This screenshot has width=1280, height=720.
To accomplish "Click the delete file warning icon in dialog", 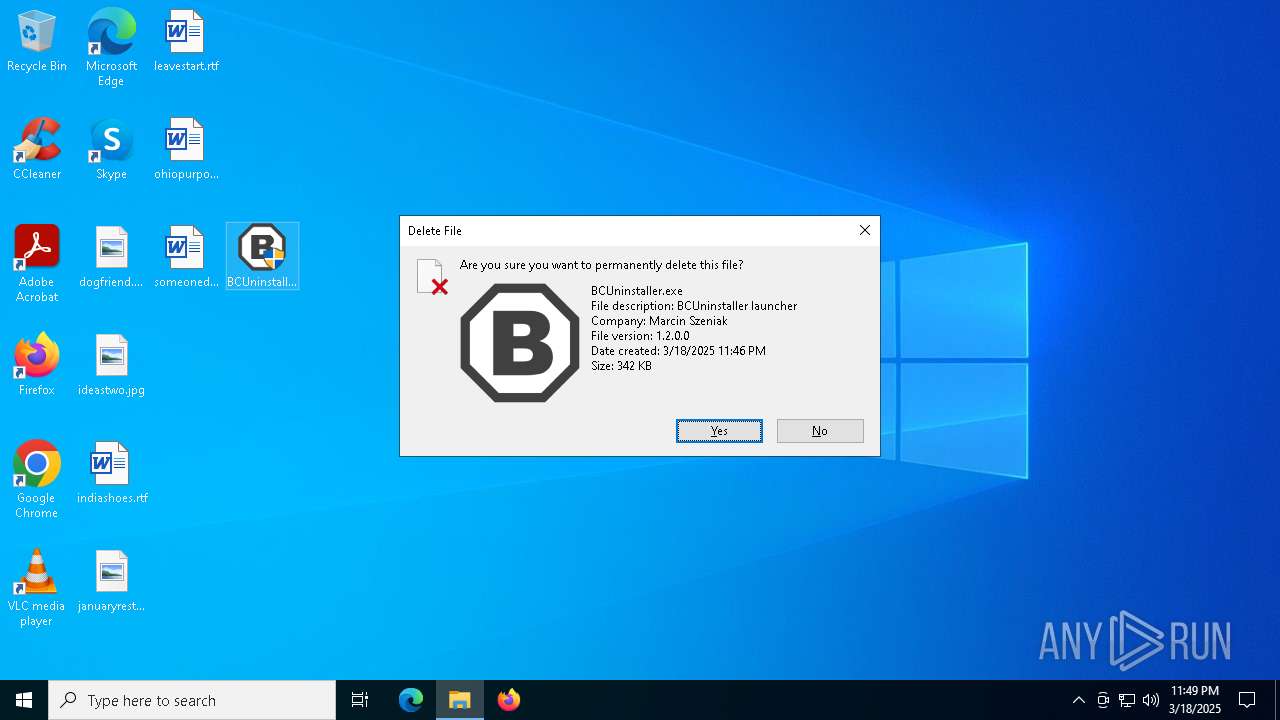I will click(432, 277).
